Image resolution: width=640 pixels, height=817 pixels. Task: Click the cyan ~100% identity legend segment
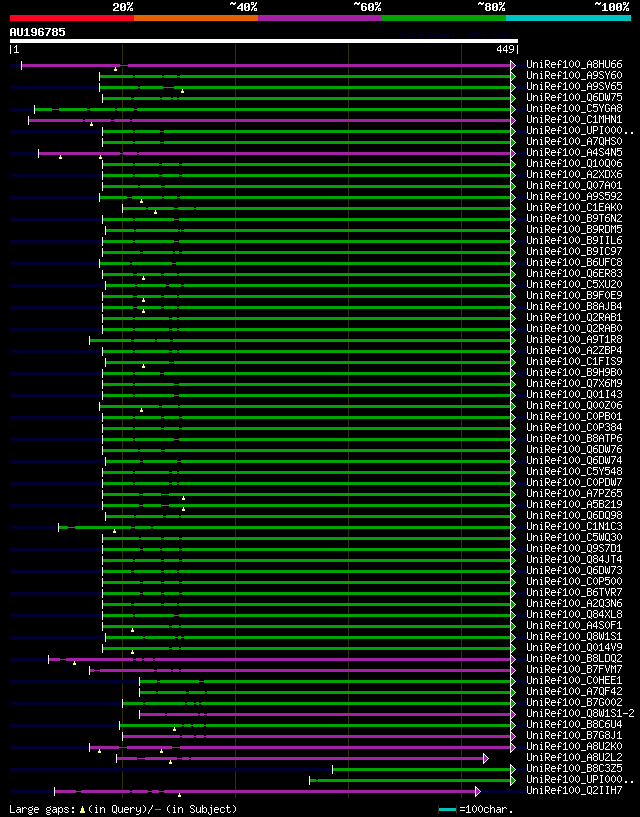(569, 18)
